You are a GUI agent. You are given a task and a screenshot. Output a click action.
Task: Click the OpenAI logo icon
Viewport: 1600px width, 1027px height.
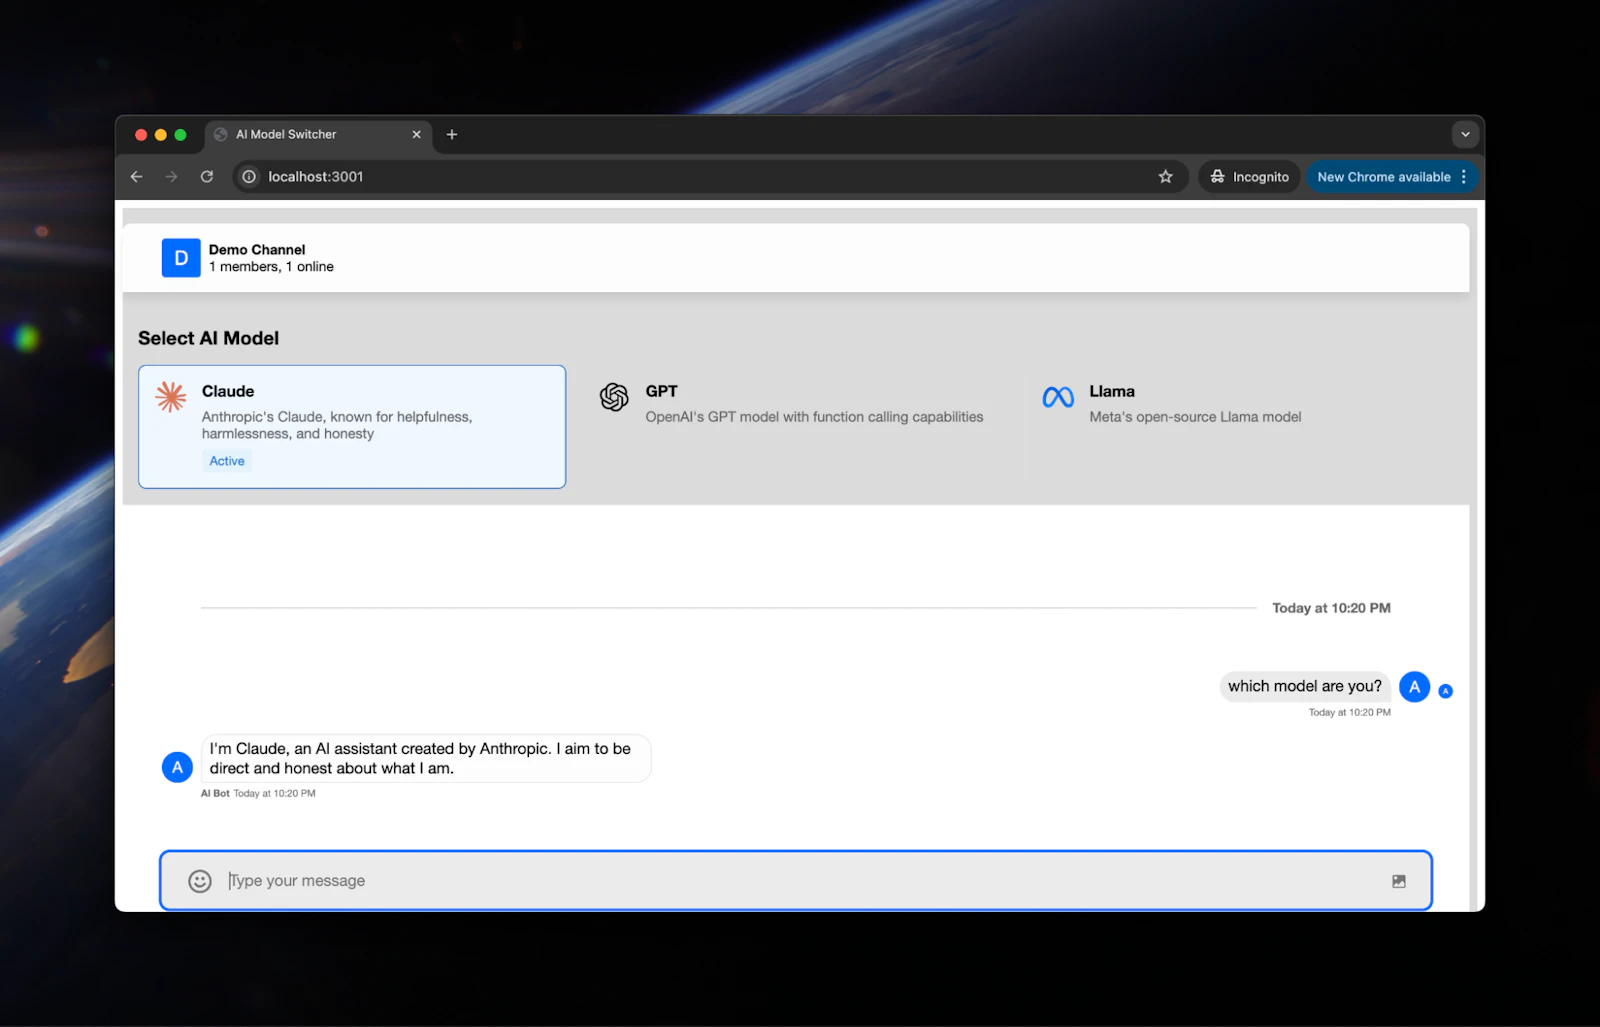pos(614,397)
